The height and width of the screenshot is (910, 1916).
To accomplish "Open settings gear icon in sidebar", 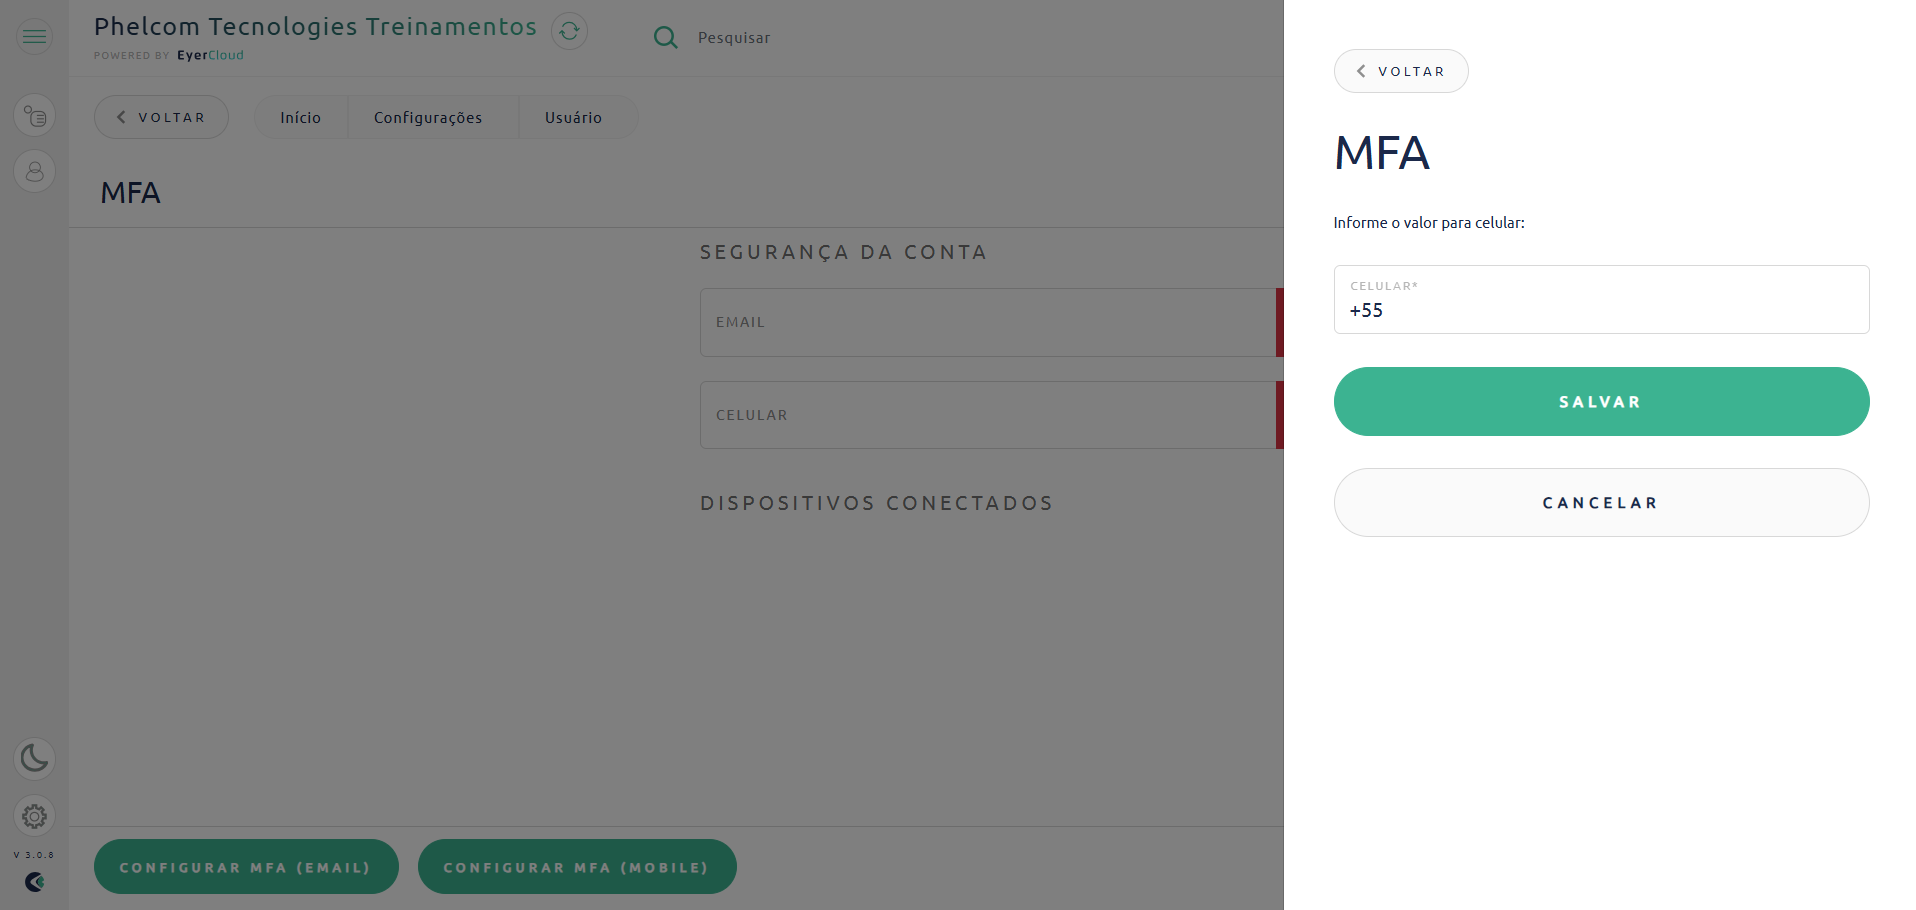I will [34, 816].
